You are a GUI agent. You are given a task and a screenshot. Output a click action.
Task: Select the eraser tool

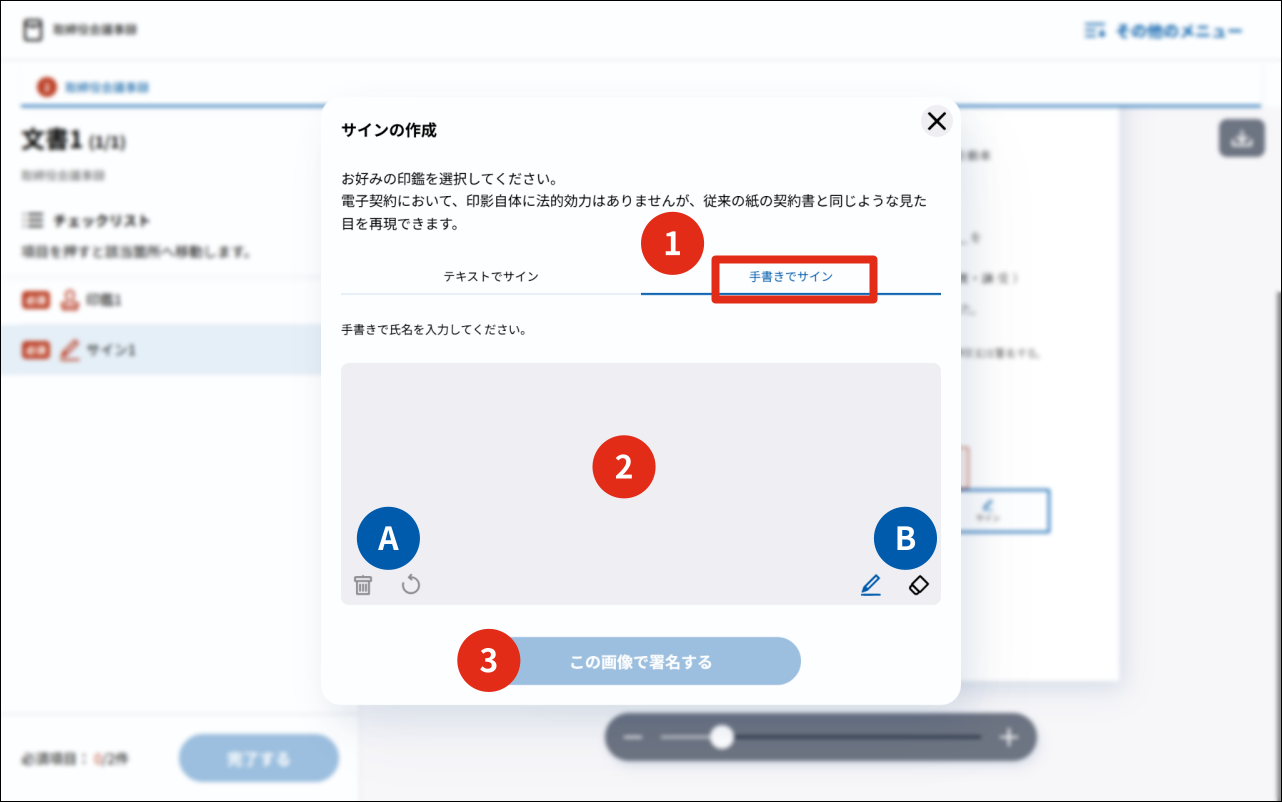pyautogui.click(x=919, y=586)
